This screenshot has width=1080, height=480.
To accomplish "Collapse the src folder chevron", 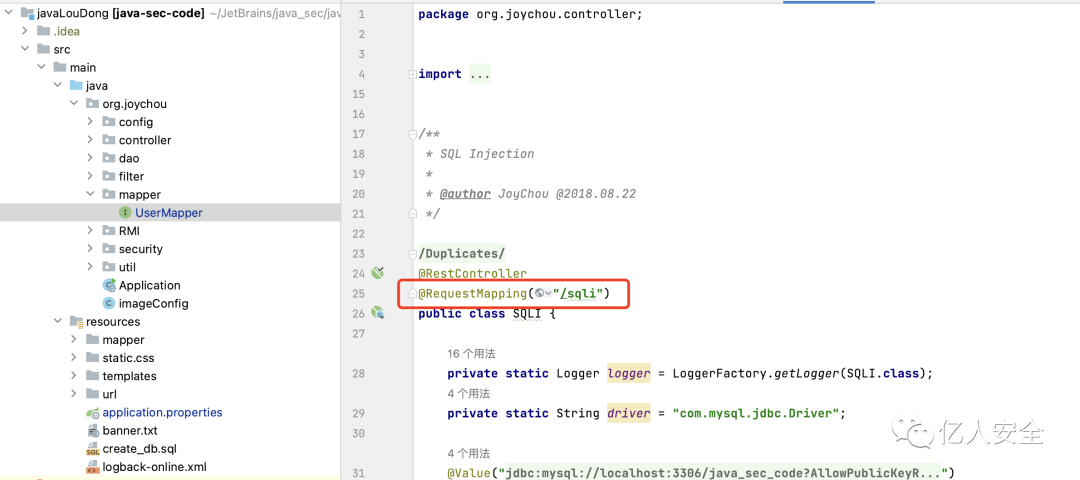I will 25,50.
